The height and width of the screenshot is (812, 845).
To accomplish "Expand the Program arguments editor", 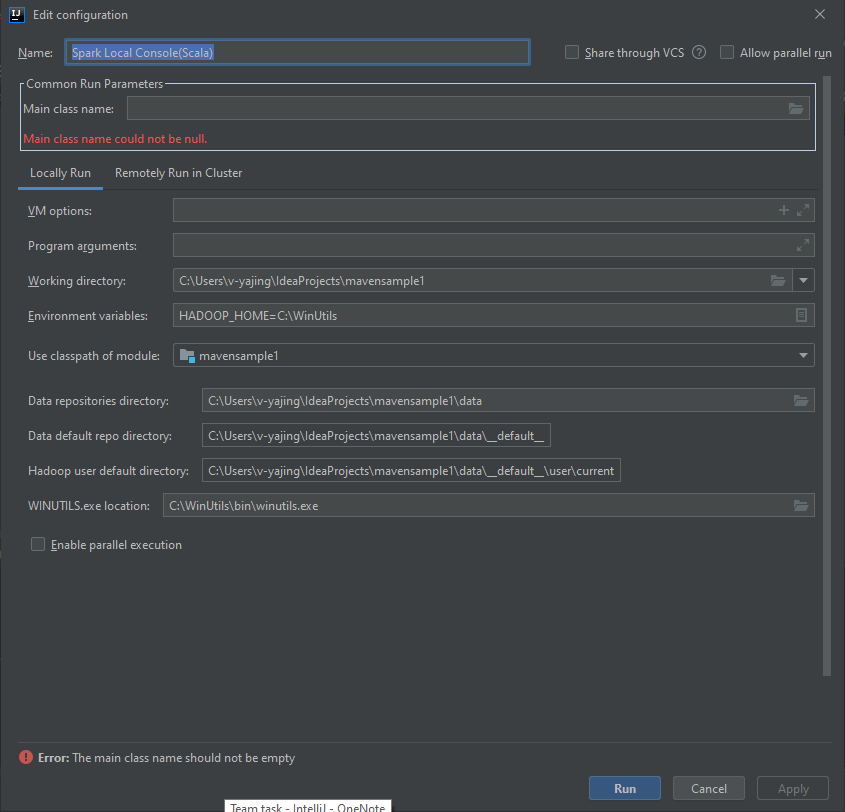I will tap(802, 245).
